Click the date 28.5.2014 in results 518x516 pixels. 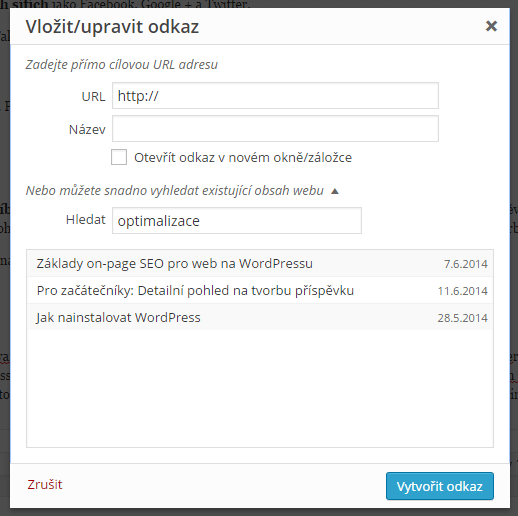pyautogui.click(x=463, y=318)
